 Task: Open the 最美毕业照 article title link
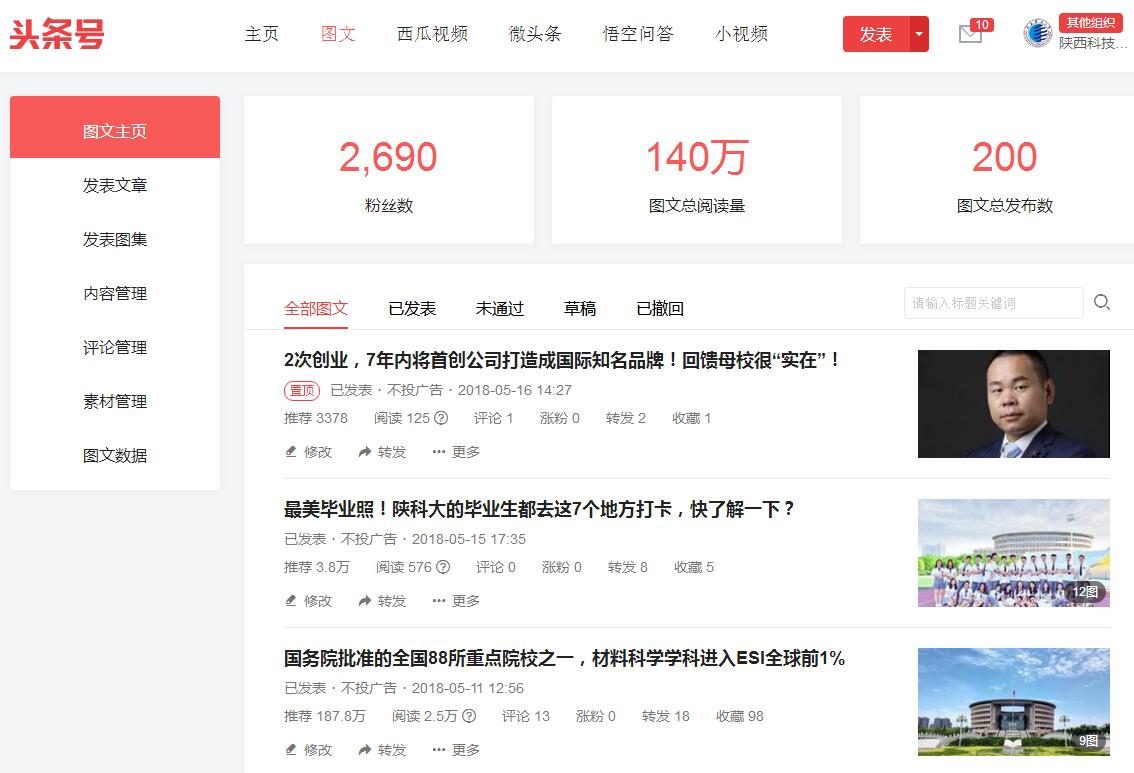coord(540,509)
